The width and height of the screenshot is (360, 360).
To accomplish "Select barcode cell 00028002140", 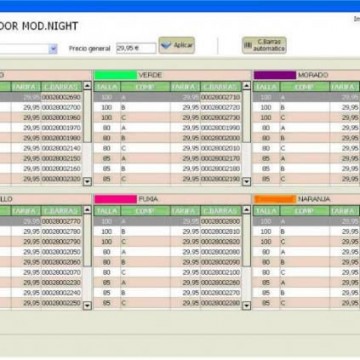I will [x=61, y=148].
